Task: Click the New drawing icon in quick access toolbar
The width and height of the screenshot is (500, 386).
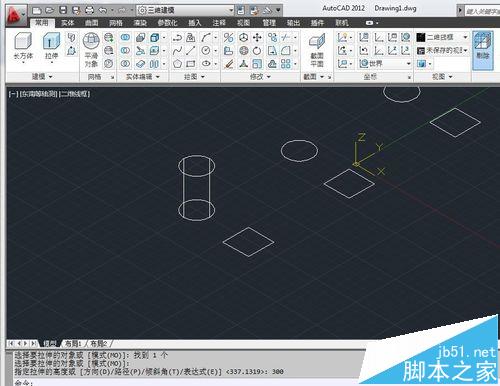Action: click(x=37, y=11)
